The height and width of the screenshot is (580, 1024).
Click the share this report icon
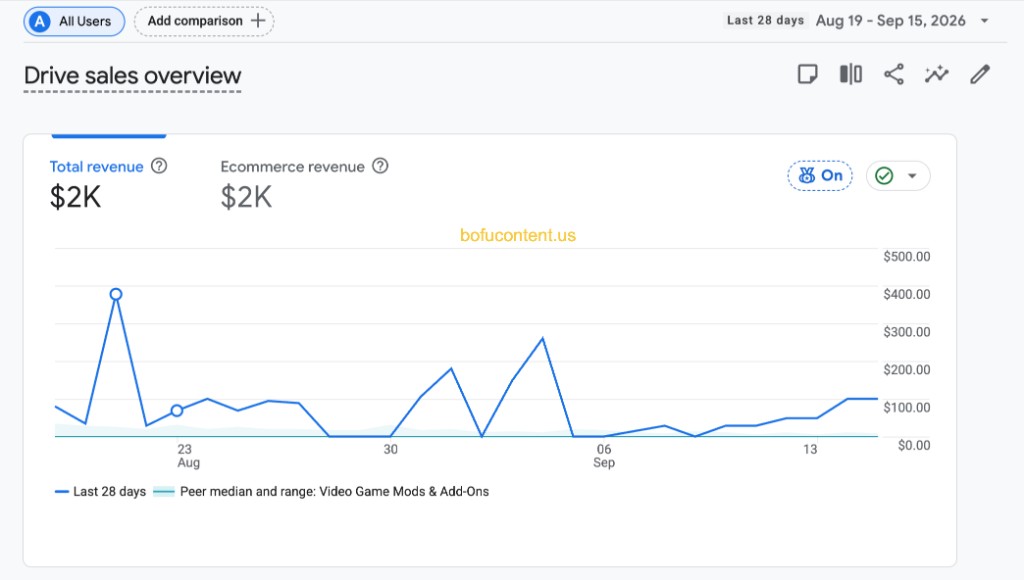tap(893, 74)
